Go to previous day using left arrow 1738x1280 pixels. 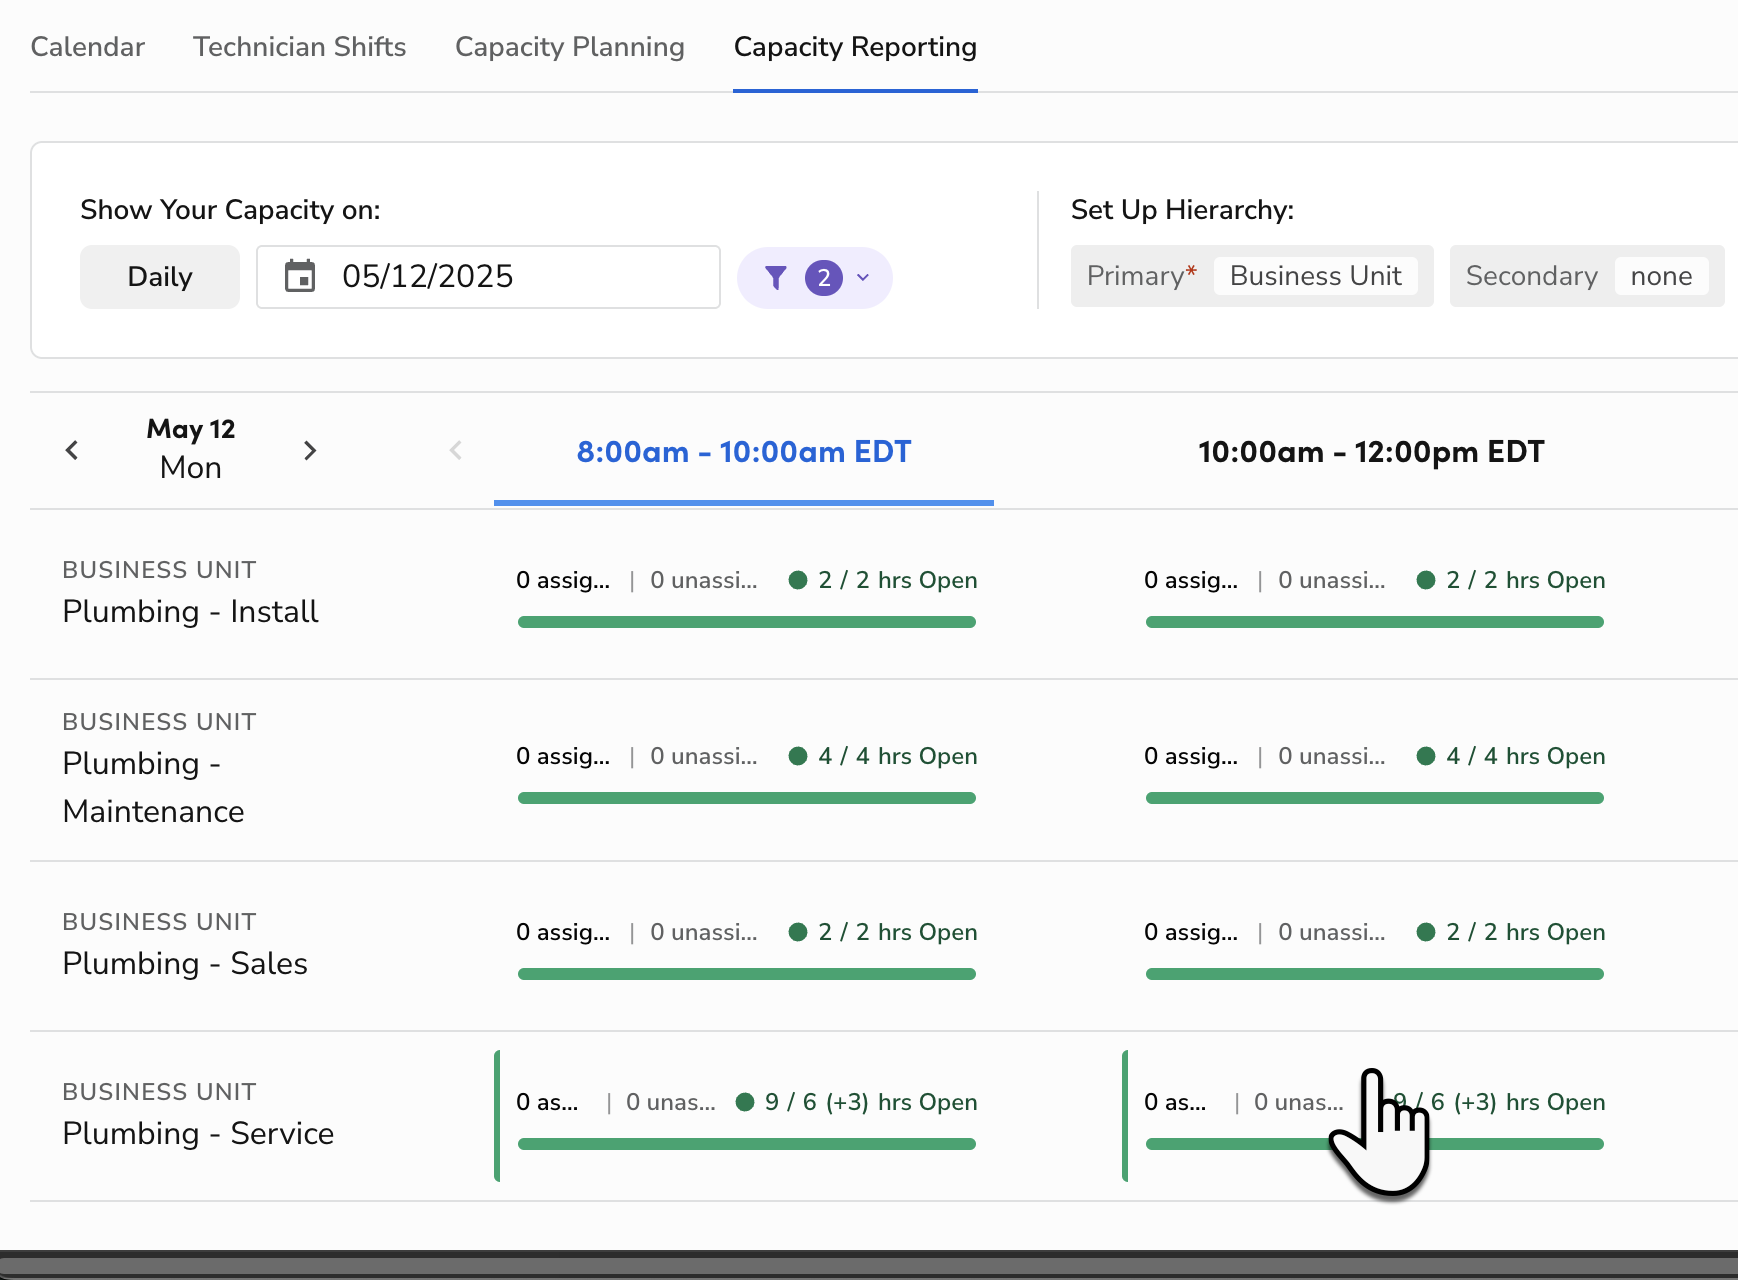coord(71,450)
